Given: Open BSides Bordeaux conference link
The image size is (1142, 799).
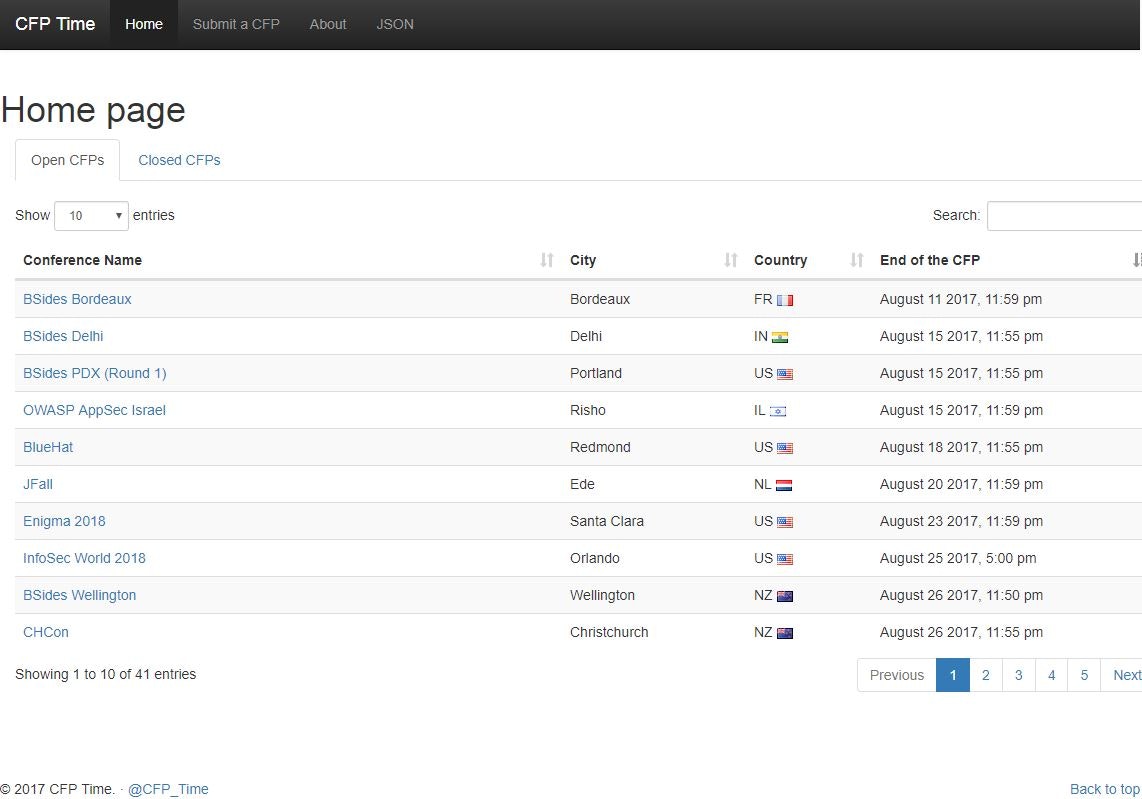Looking at the screenshot, I should coord(77,299).
